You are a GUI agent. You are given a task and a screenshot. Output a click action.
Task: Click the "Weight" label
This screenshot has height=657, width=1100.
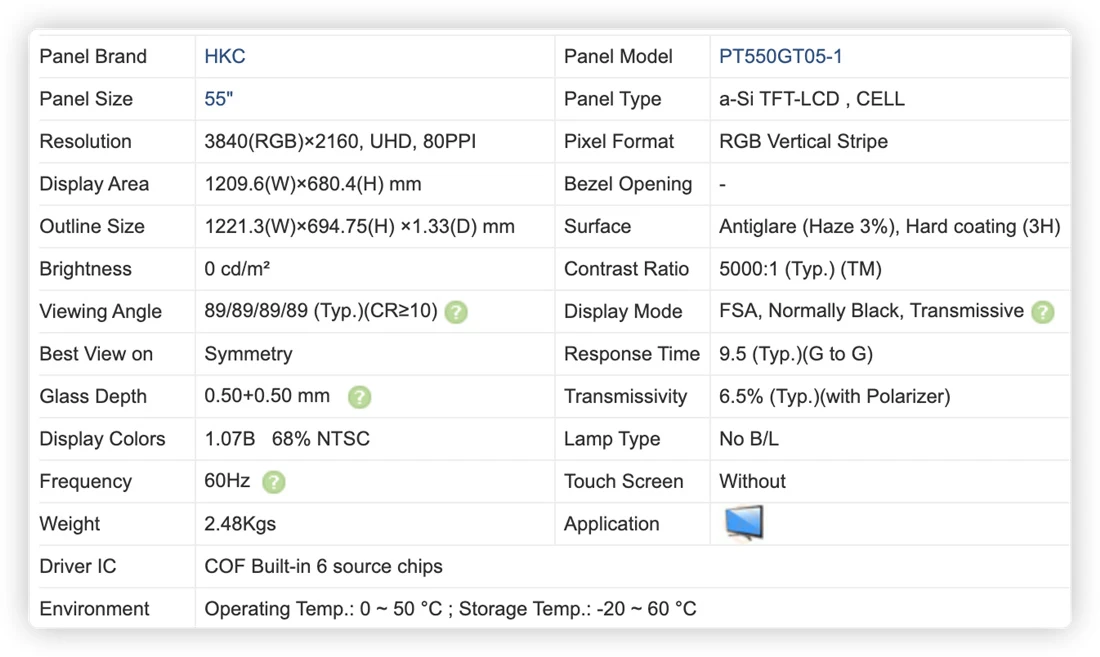pos(69,524)
